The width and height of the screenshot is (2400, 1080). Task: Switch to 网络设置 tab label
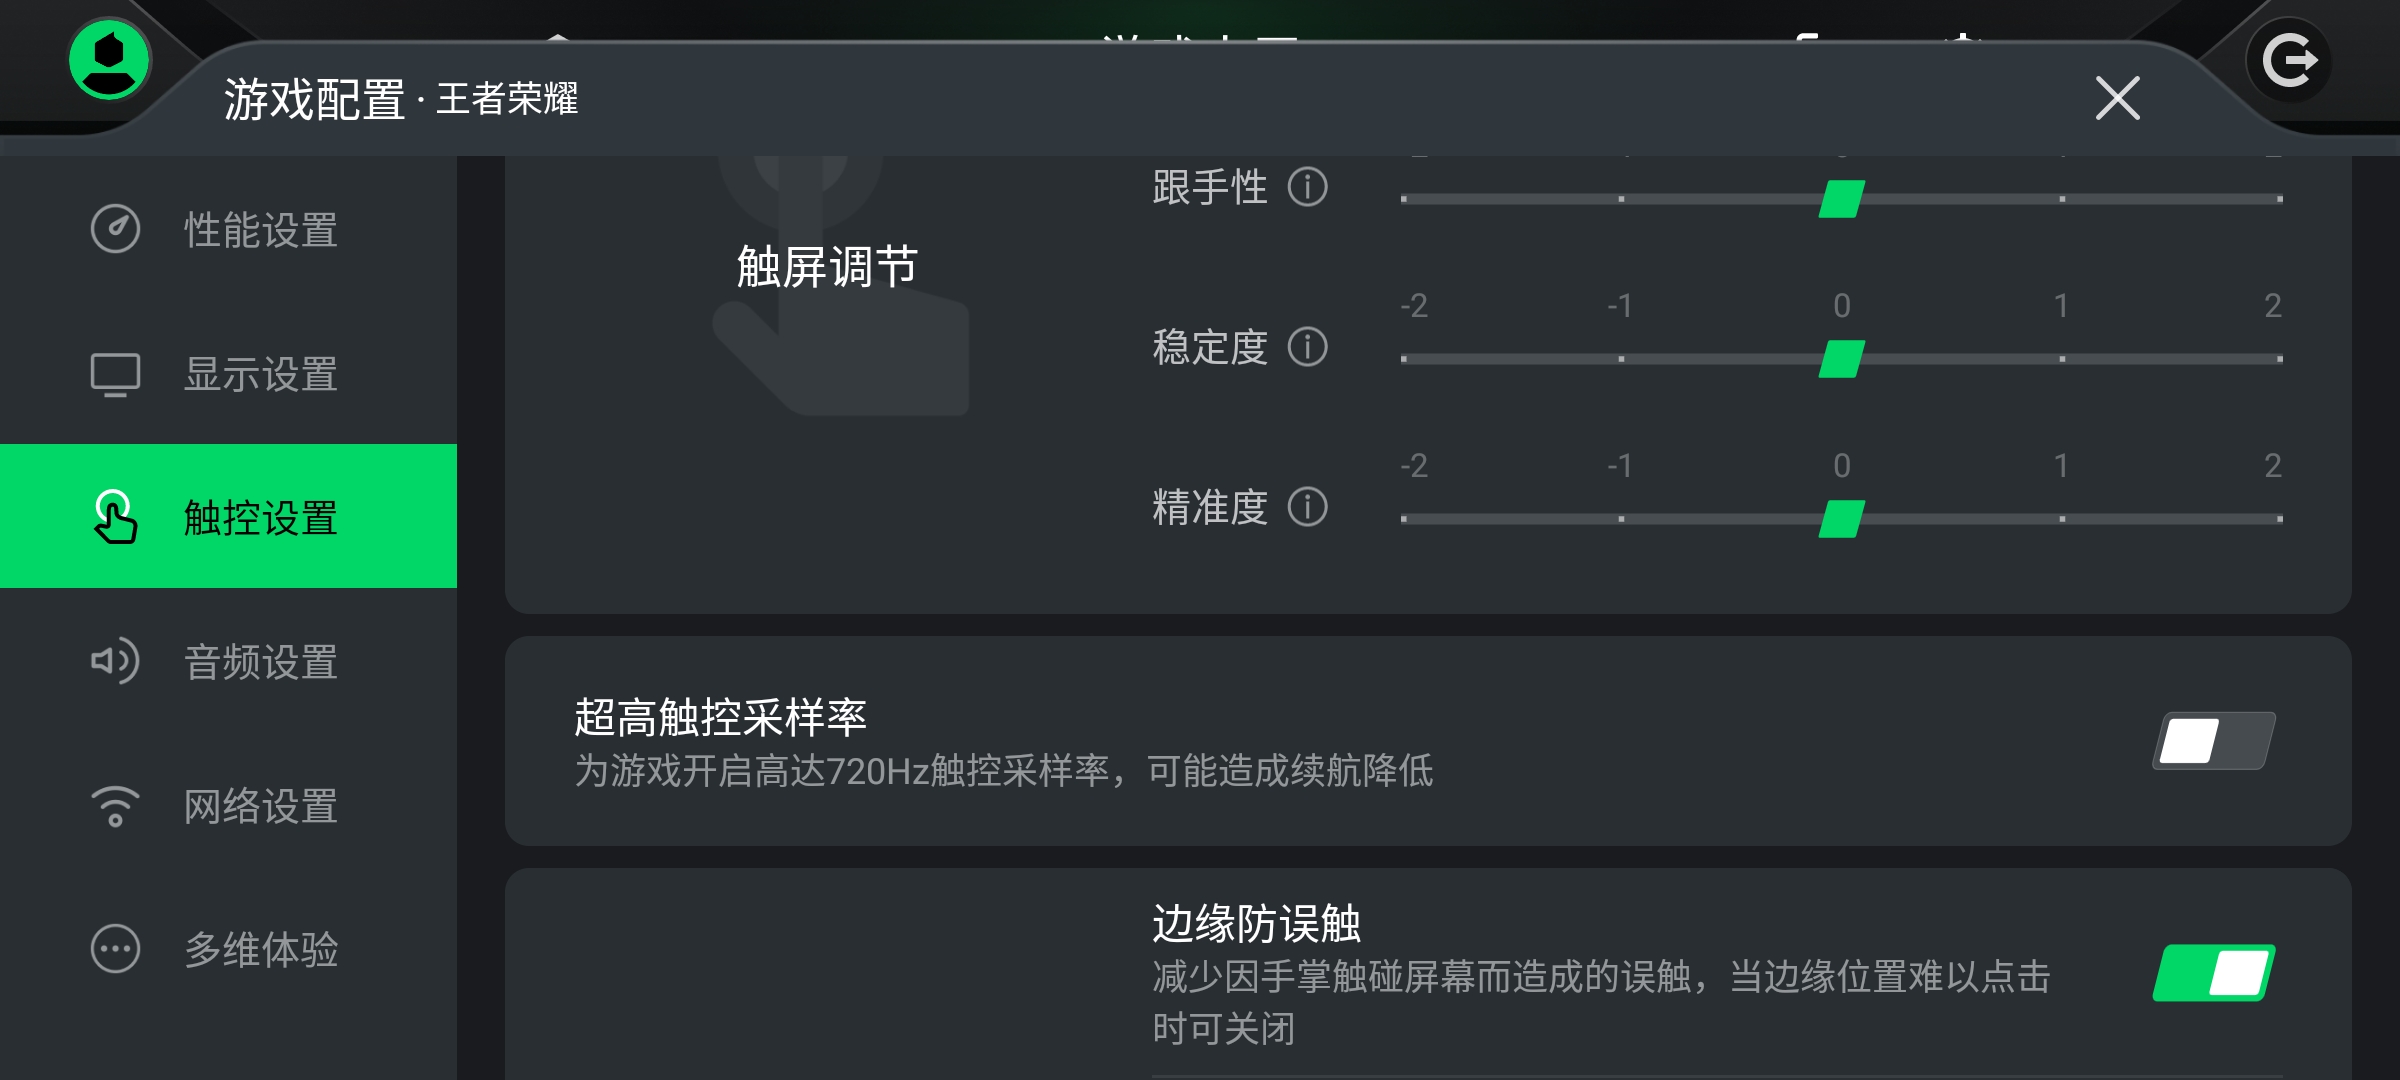261,806
